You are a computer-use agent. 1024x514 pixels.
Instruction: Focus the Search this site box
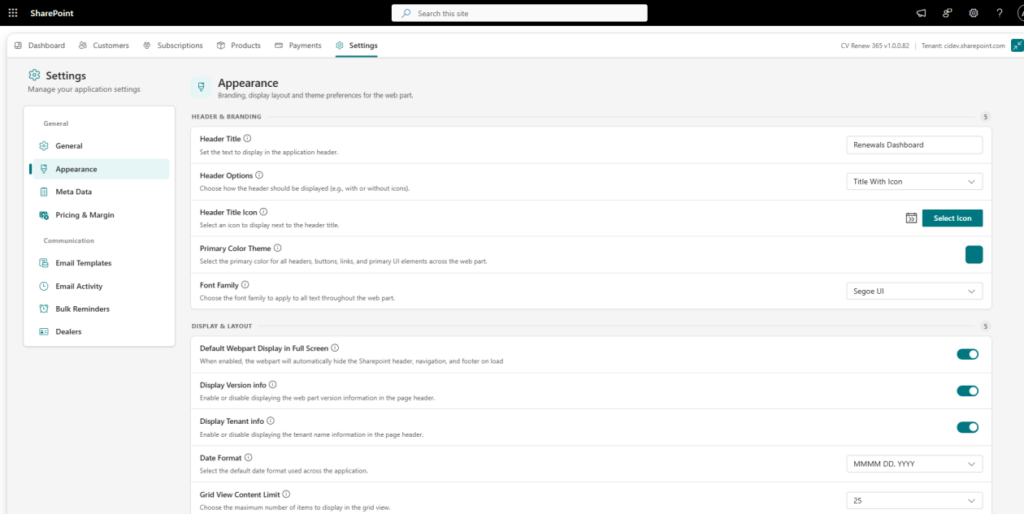(519, 13)
